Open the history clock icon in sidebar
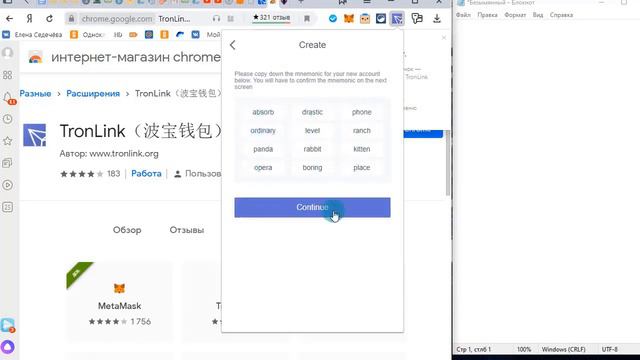 click(x=7, y=119)
